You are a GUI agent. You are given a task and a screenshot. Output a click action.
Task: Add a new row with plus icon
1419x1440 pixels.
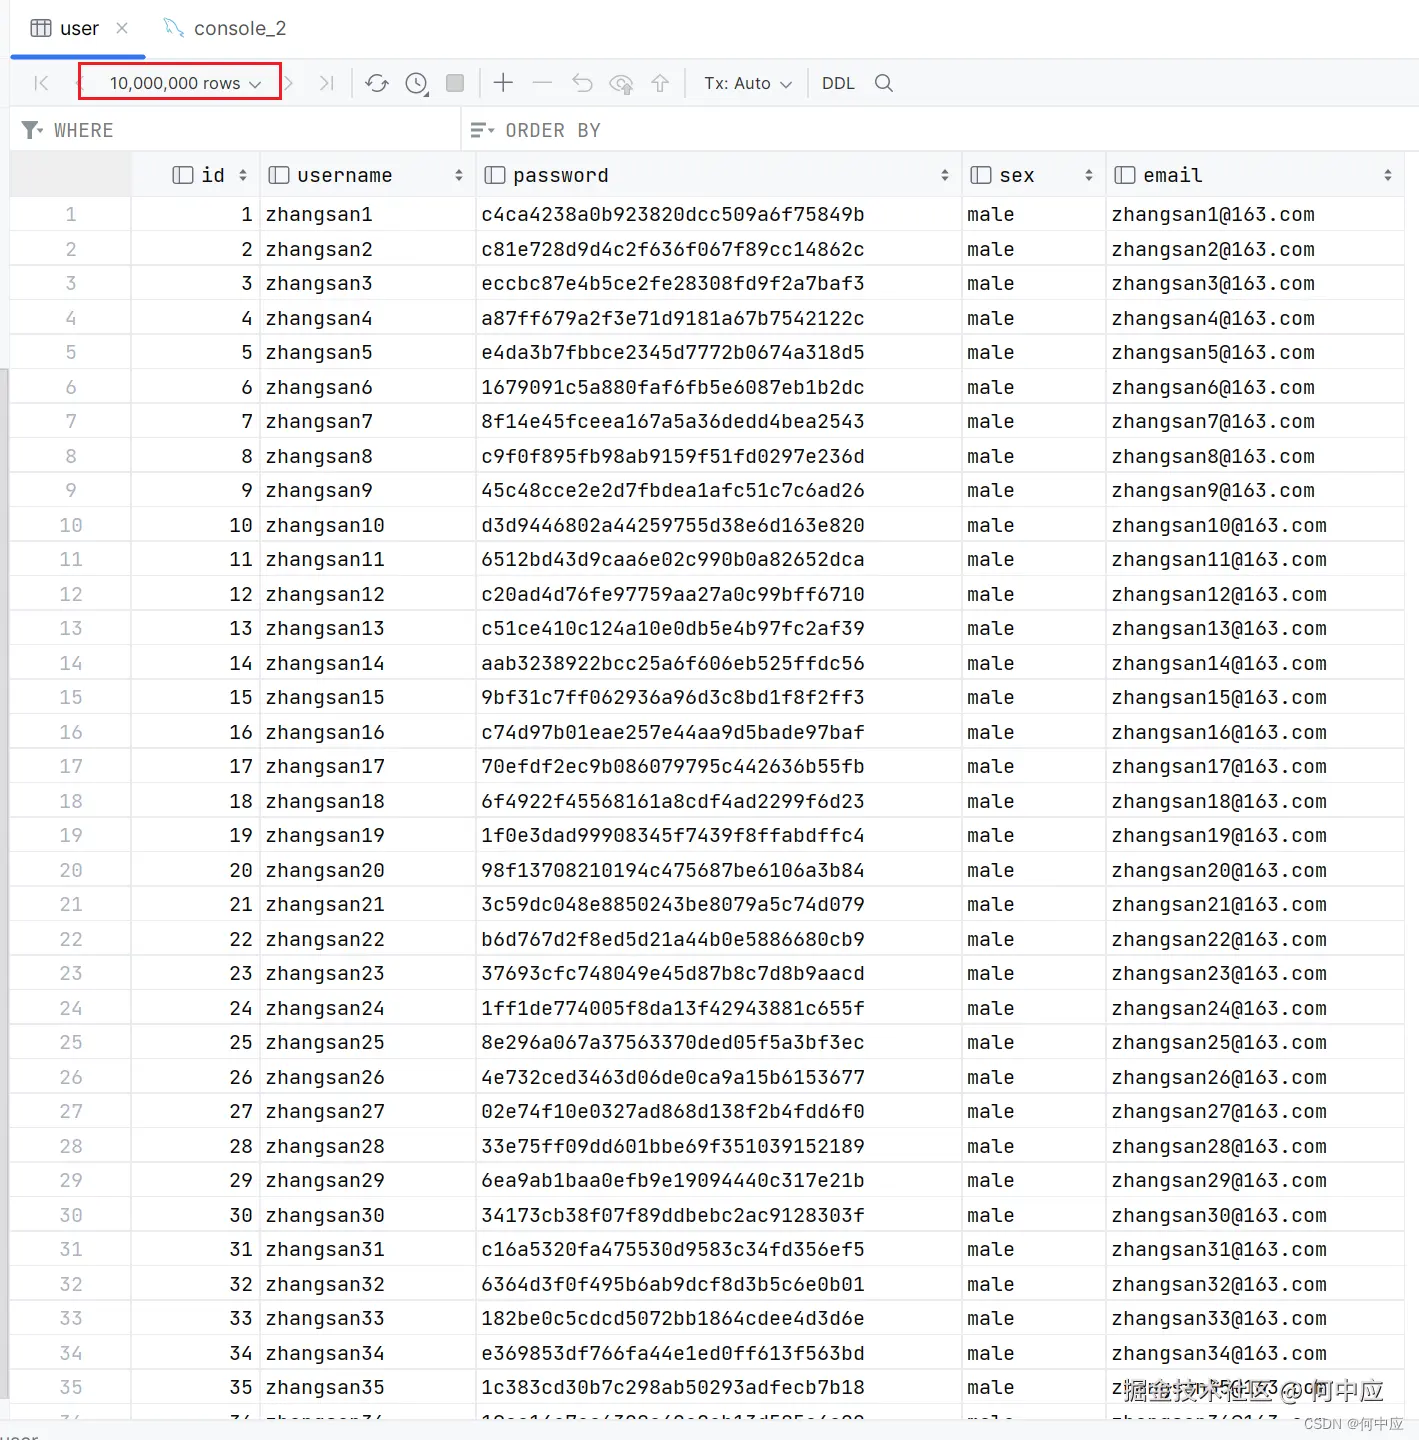tap(503, 83)
